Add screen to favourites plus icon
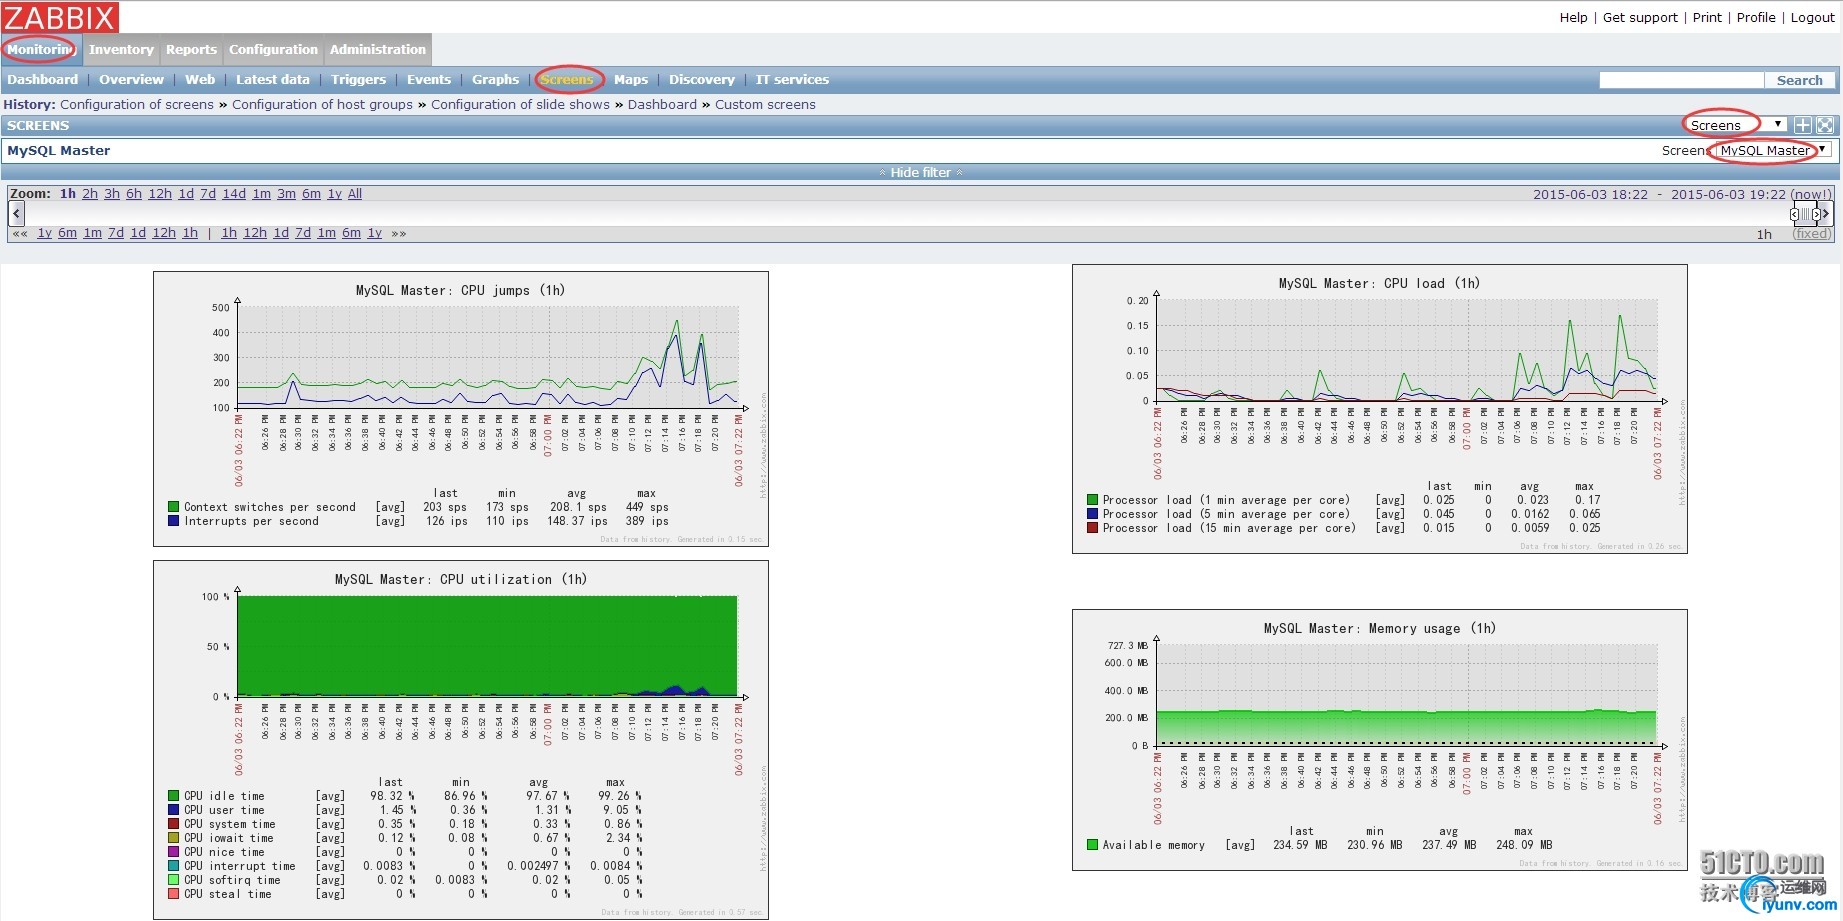 1802,125
